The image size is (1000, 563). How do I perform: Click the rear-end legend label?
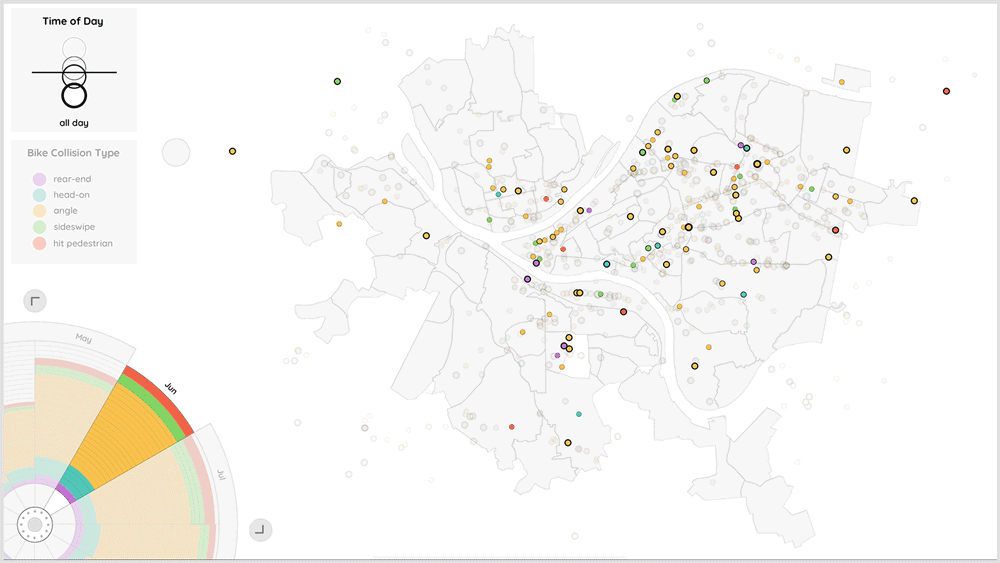point(72,179)
